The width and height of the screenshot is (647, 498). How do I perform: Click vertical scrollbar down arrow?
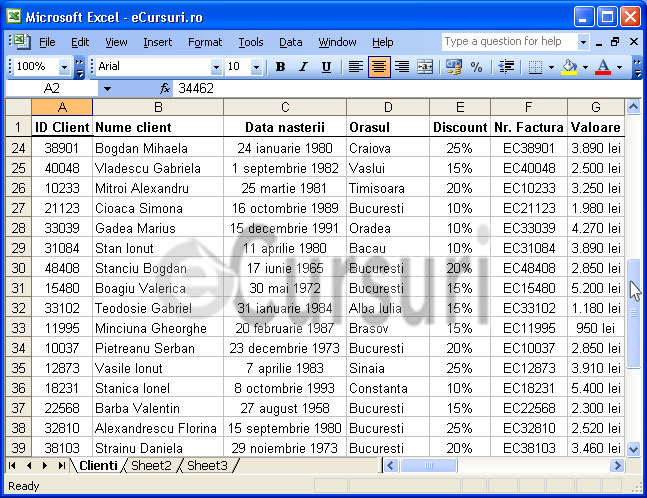point(633,448)
